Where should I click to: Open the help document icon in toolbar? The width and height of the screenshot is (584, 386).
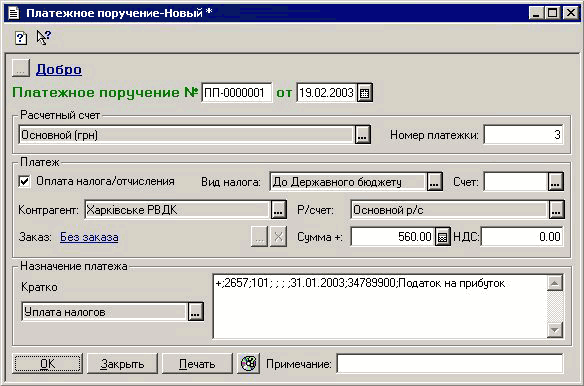tap(21, 38)
